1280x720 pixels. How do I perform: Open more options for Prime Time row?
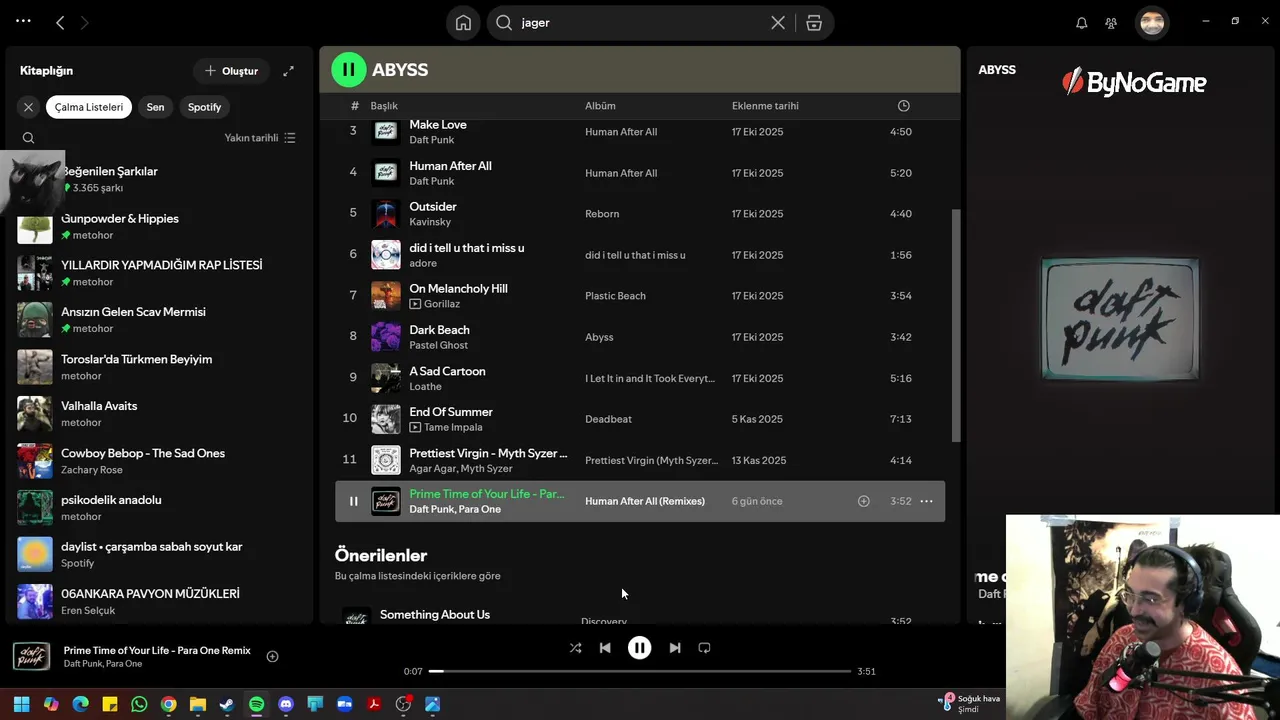[926, 501]
